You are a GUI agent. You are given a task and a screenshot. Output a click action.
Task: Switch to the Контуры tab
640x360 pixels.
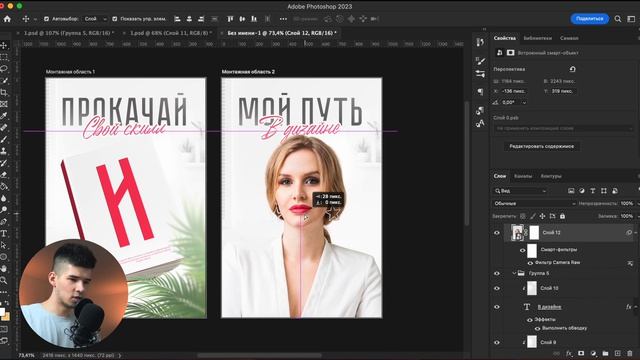551,176
